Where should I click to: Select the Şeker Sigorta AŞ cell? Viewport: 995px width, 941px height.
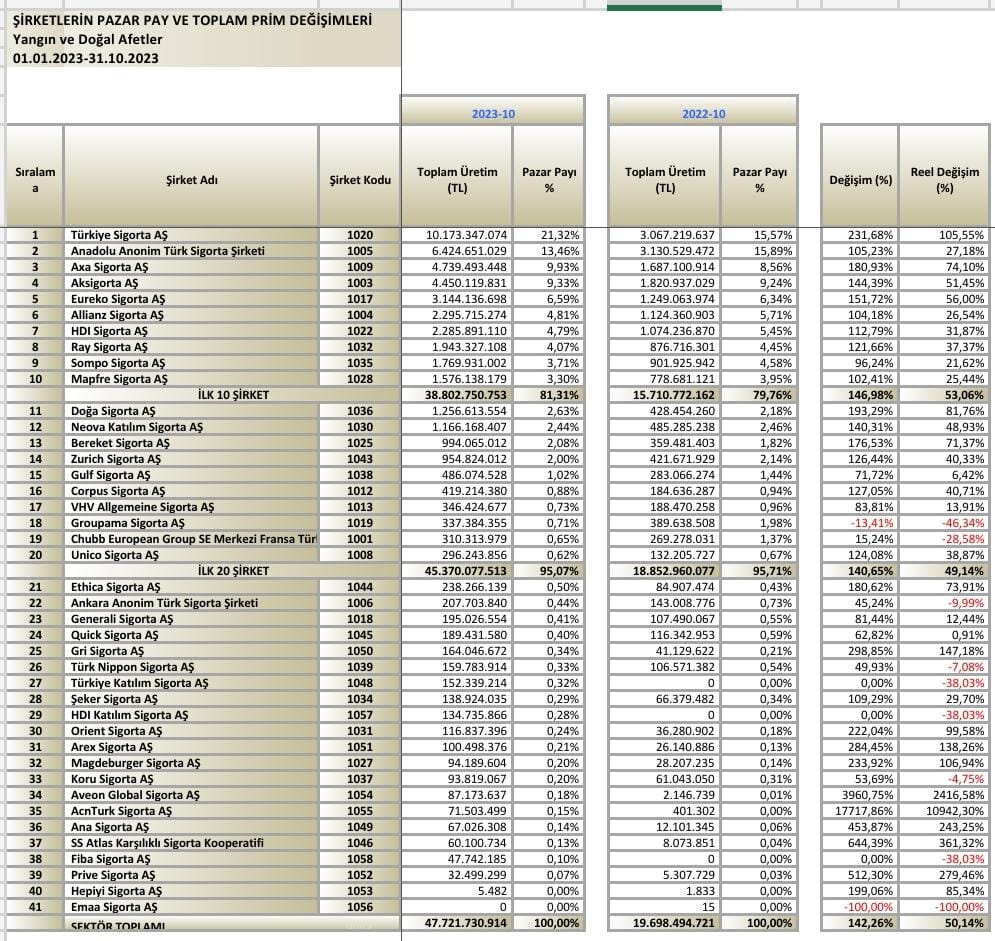click(191, 699)
